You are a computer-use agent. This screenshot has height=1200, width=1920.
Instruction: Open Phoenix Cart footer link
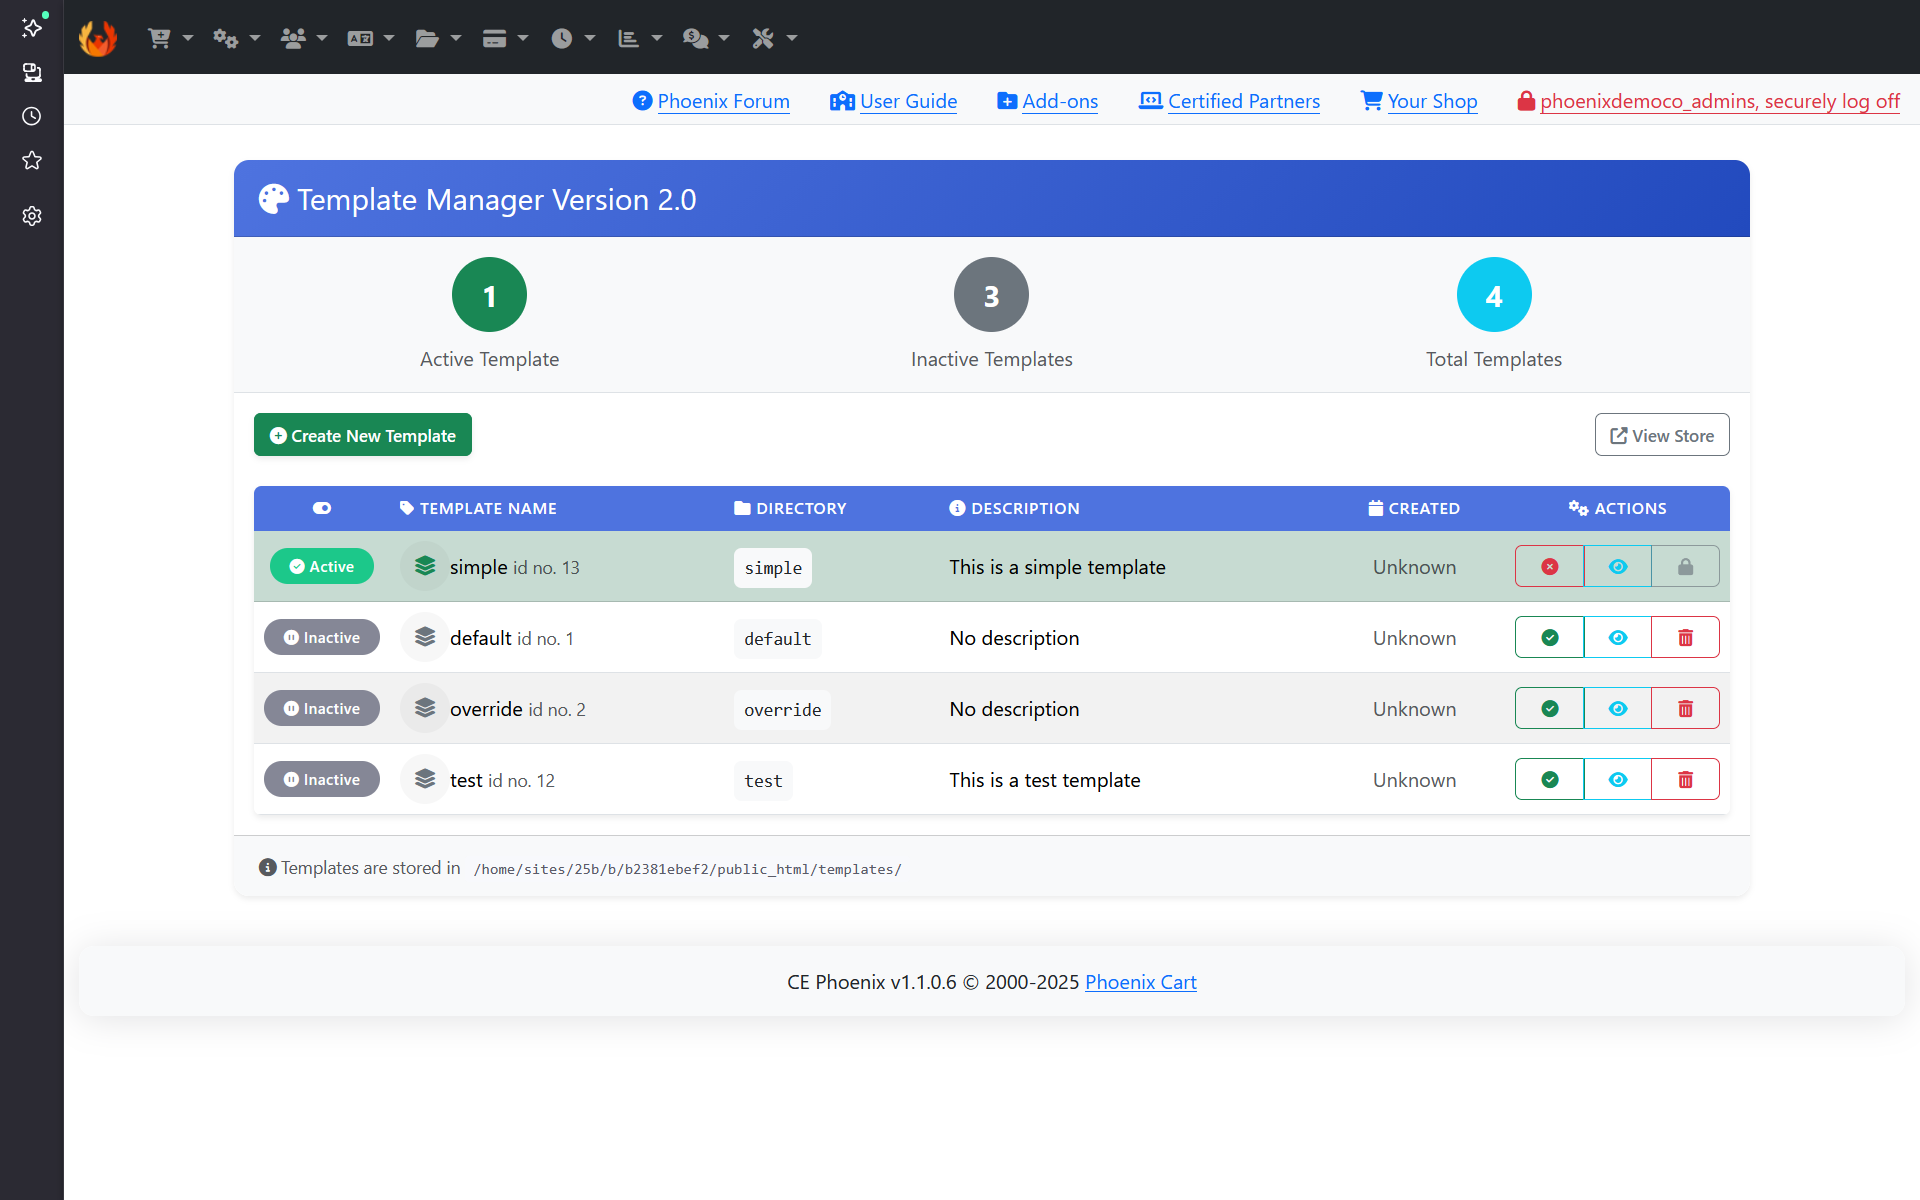point(1141,982)
